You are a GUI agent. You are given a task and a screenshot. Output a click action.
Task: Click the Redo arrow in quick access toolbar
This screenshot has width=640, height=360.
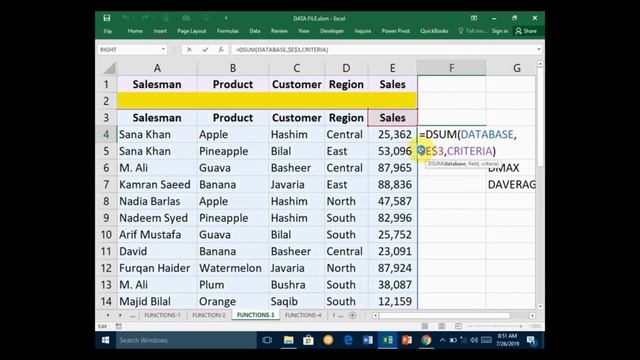pyautogui.click(x=145, y=18)
